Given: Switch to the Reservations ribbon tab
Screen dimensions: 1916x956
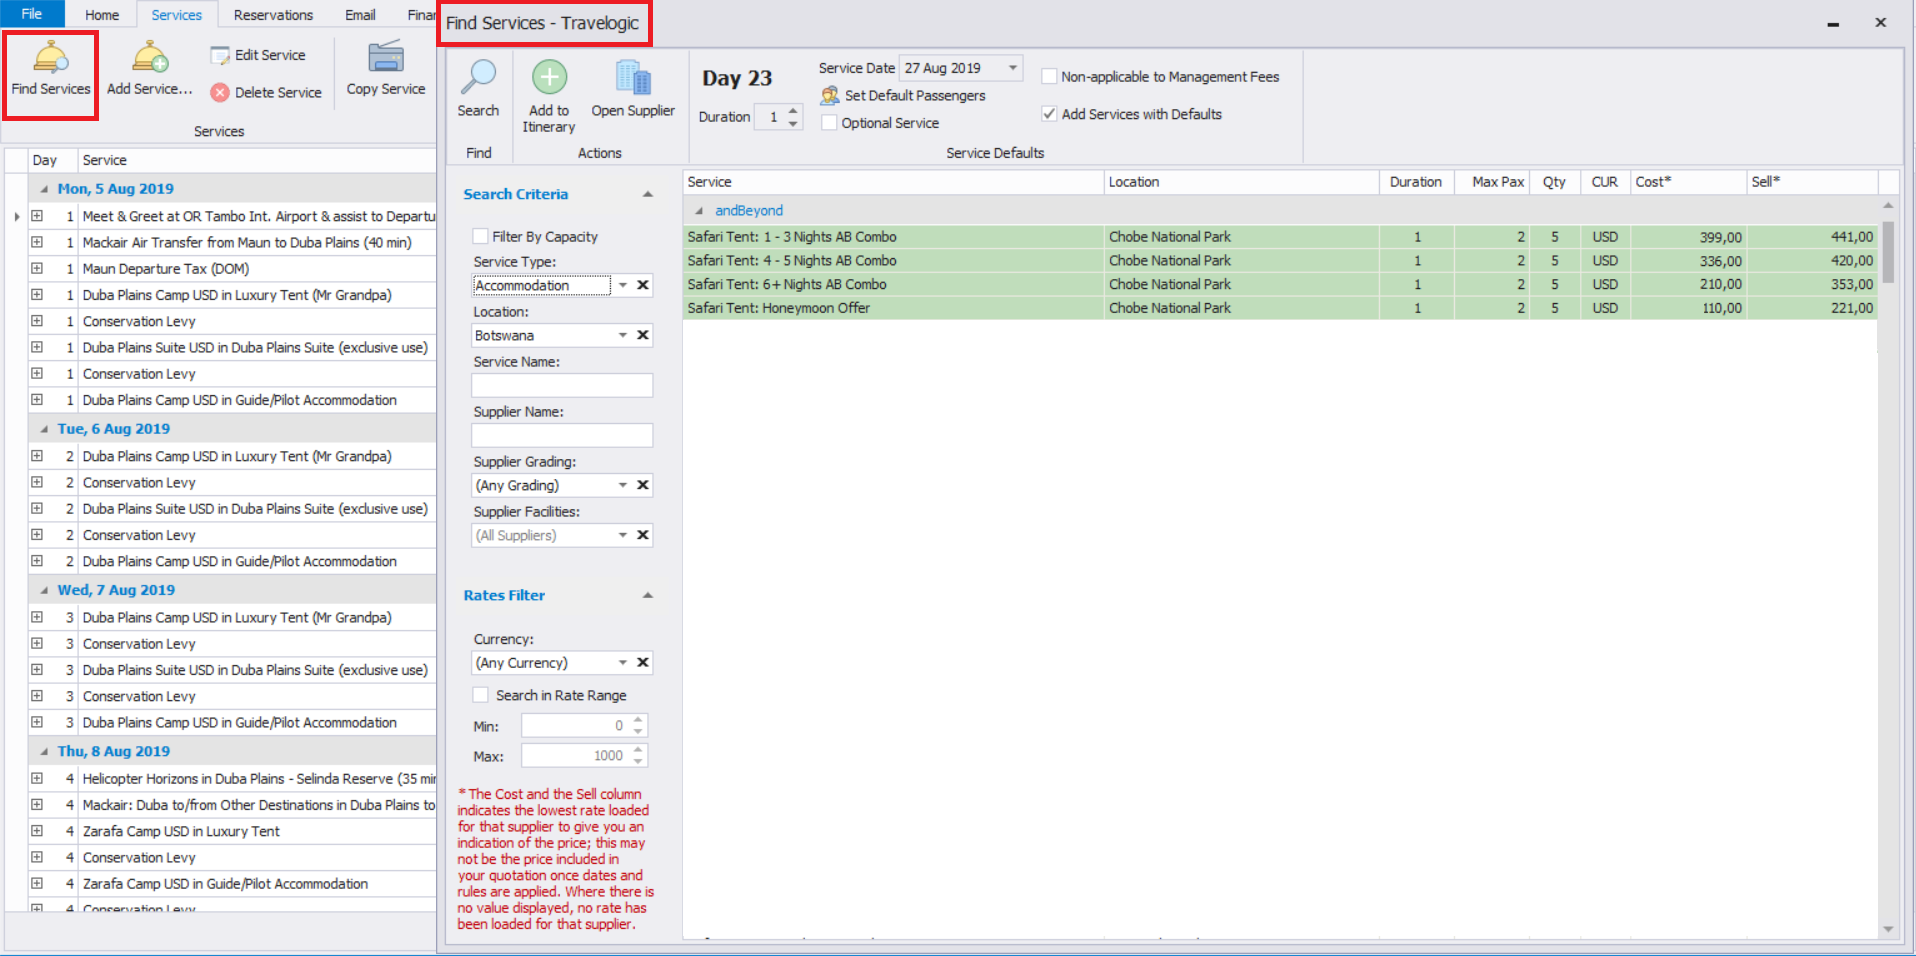Looking at the screenshot, I should [x=273, y=15].
